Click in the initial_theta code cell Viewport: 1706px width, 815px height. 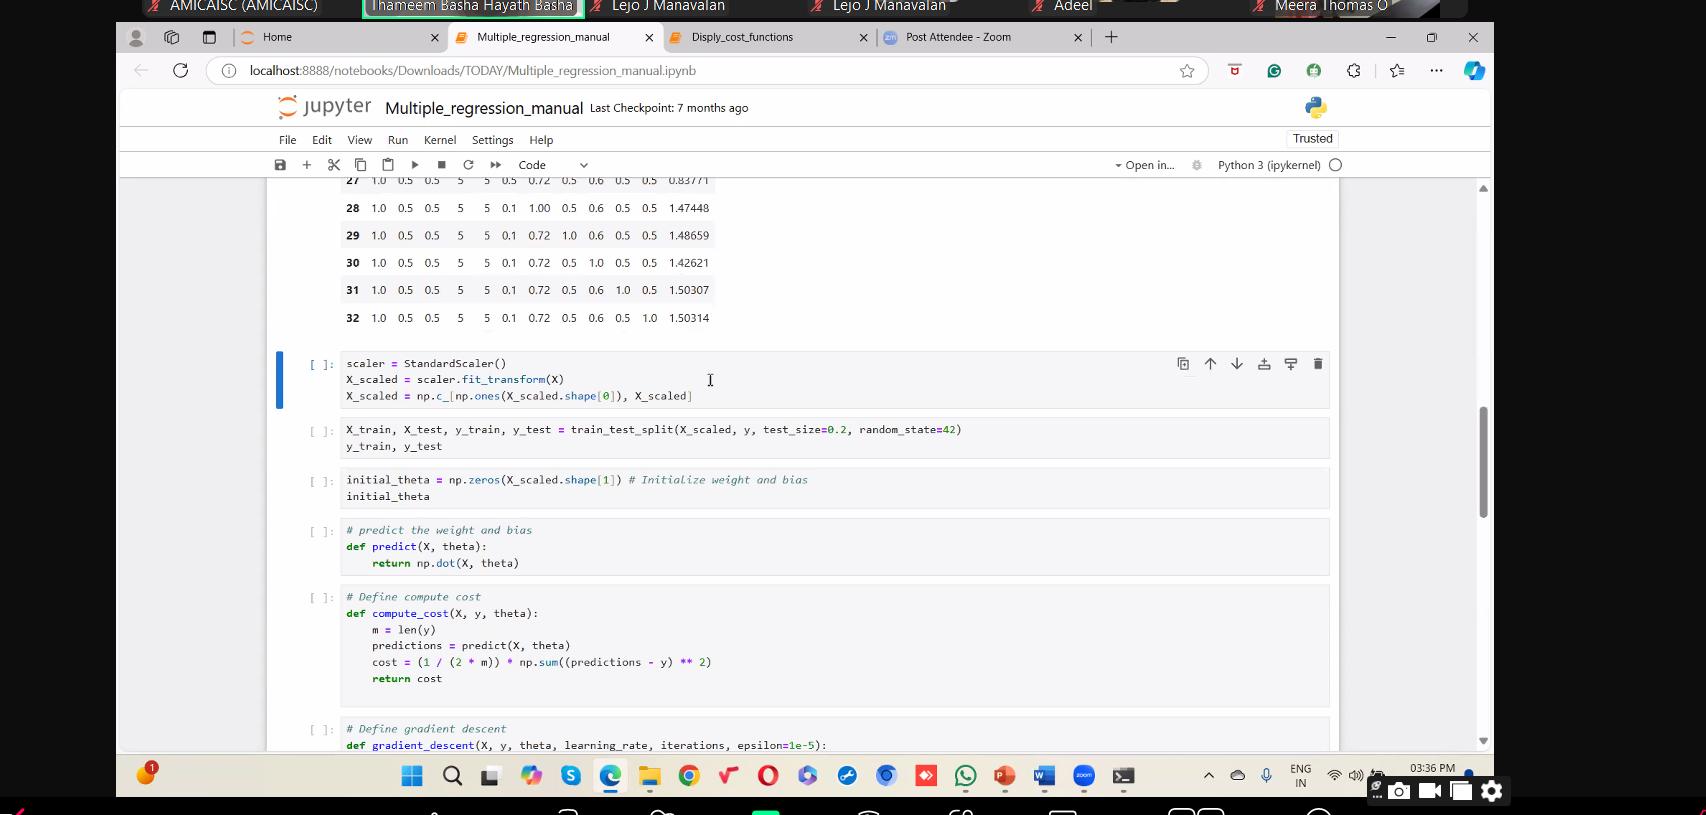pyautogui.click(x=834, y=488)
